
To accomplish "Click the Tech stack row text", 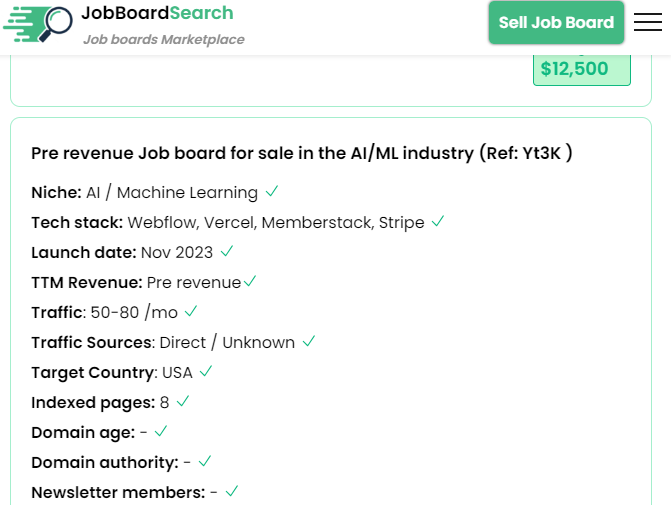I will coord(228,222).
